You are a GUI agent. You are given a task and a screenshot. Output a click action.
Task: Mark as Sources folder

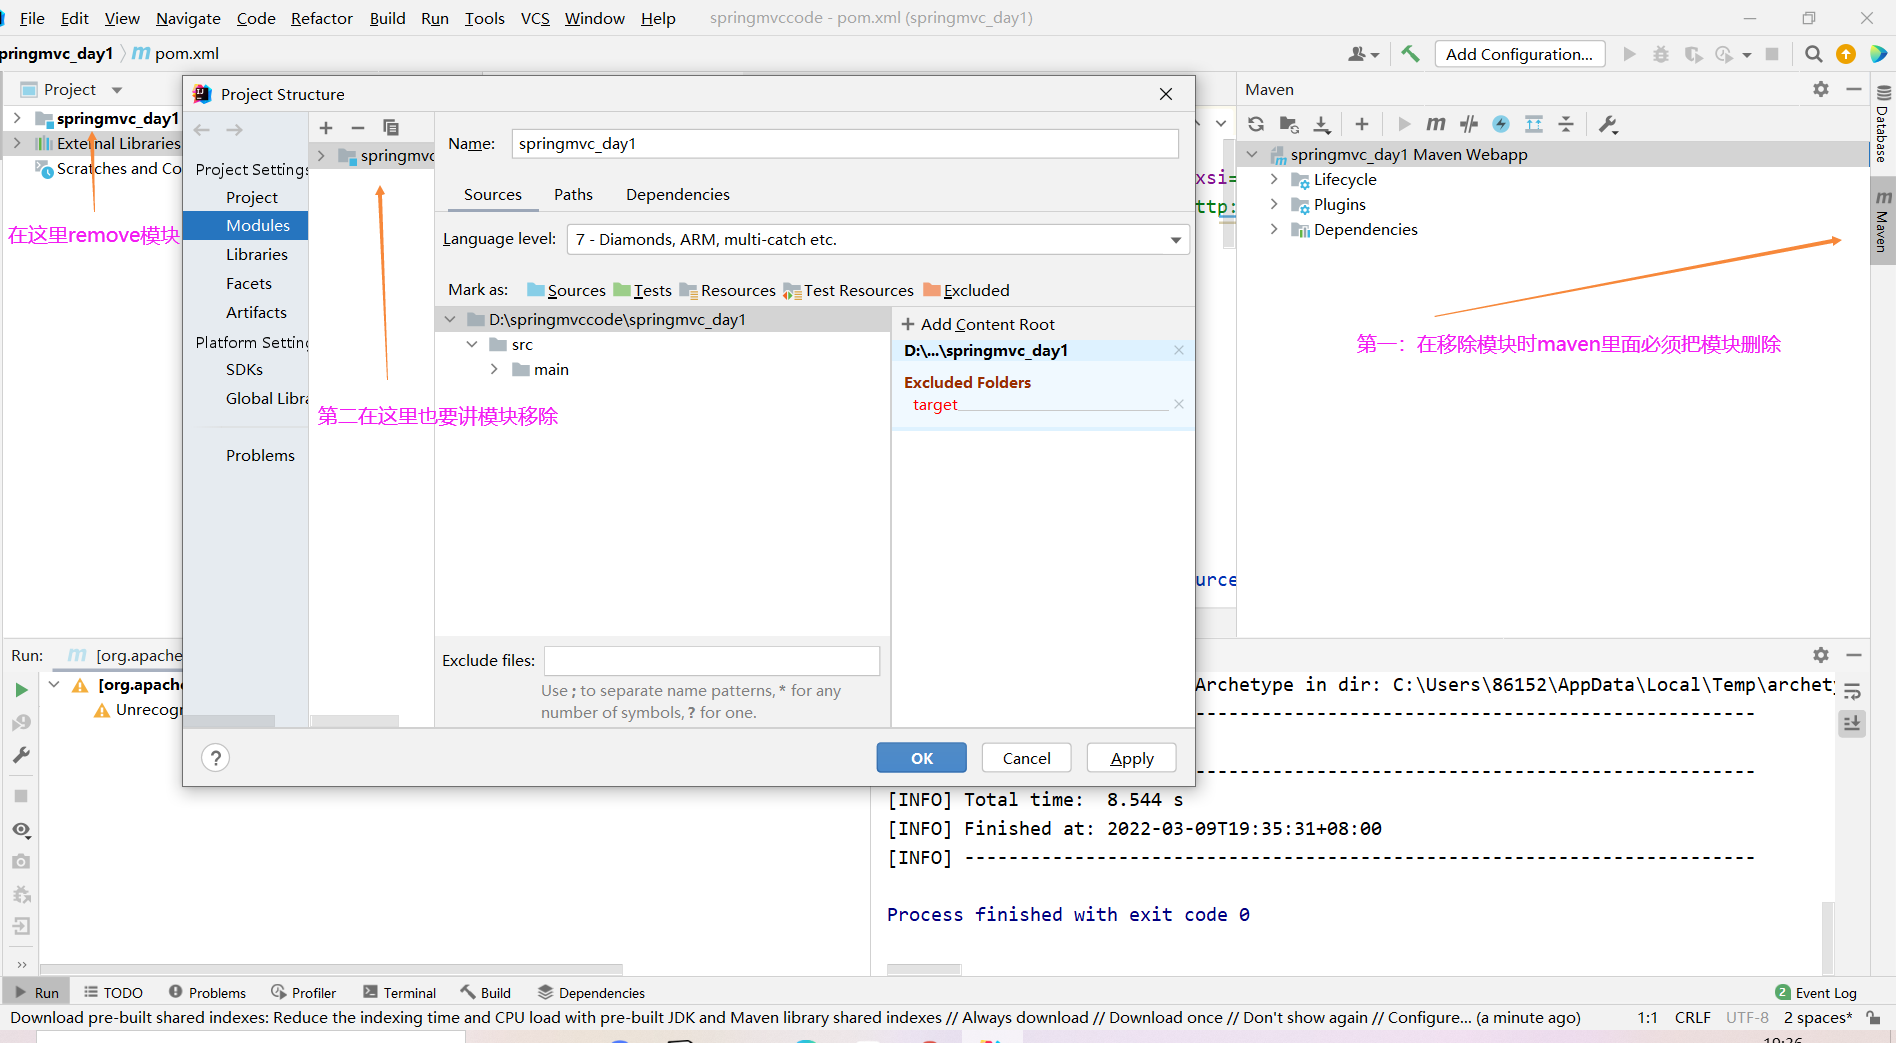point(566,290)
